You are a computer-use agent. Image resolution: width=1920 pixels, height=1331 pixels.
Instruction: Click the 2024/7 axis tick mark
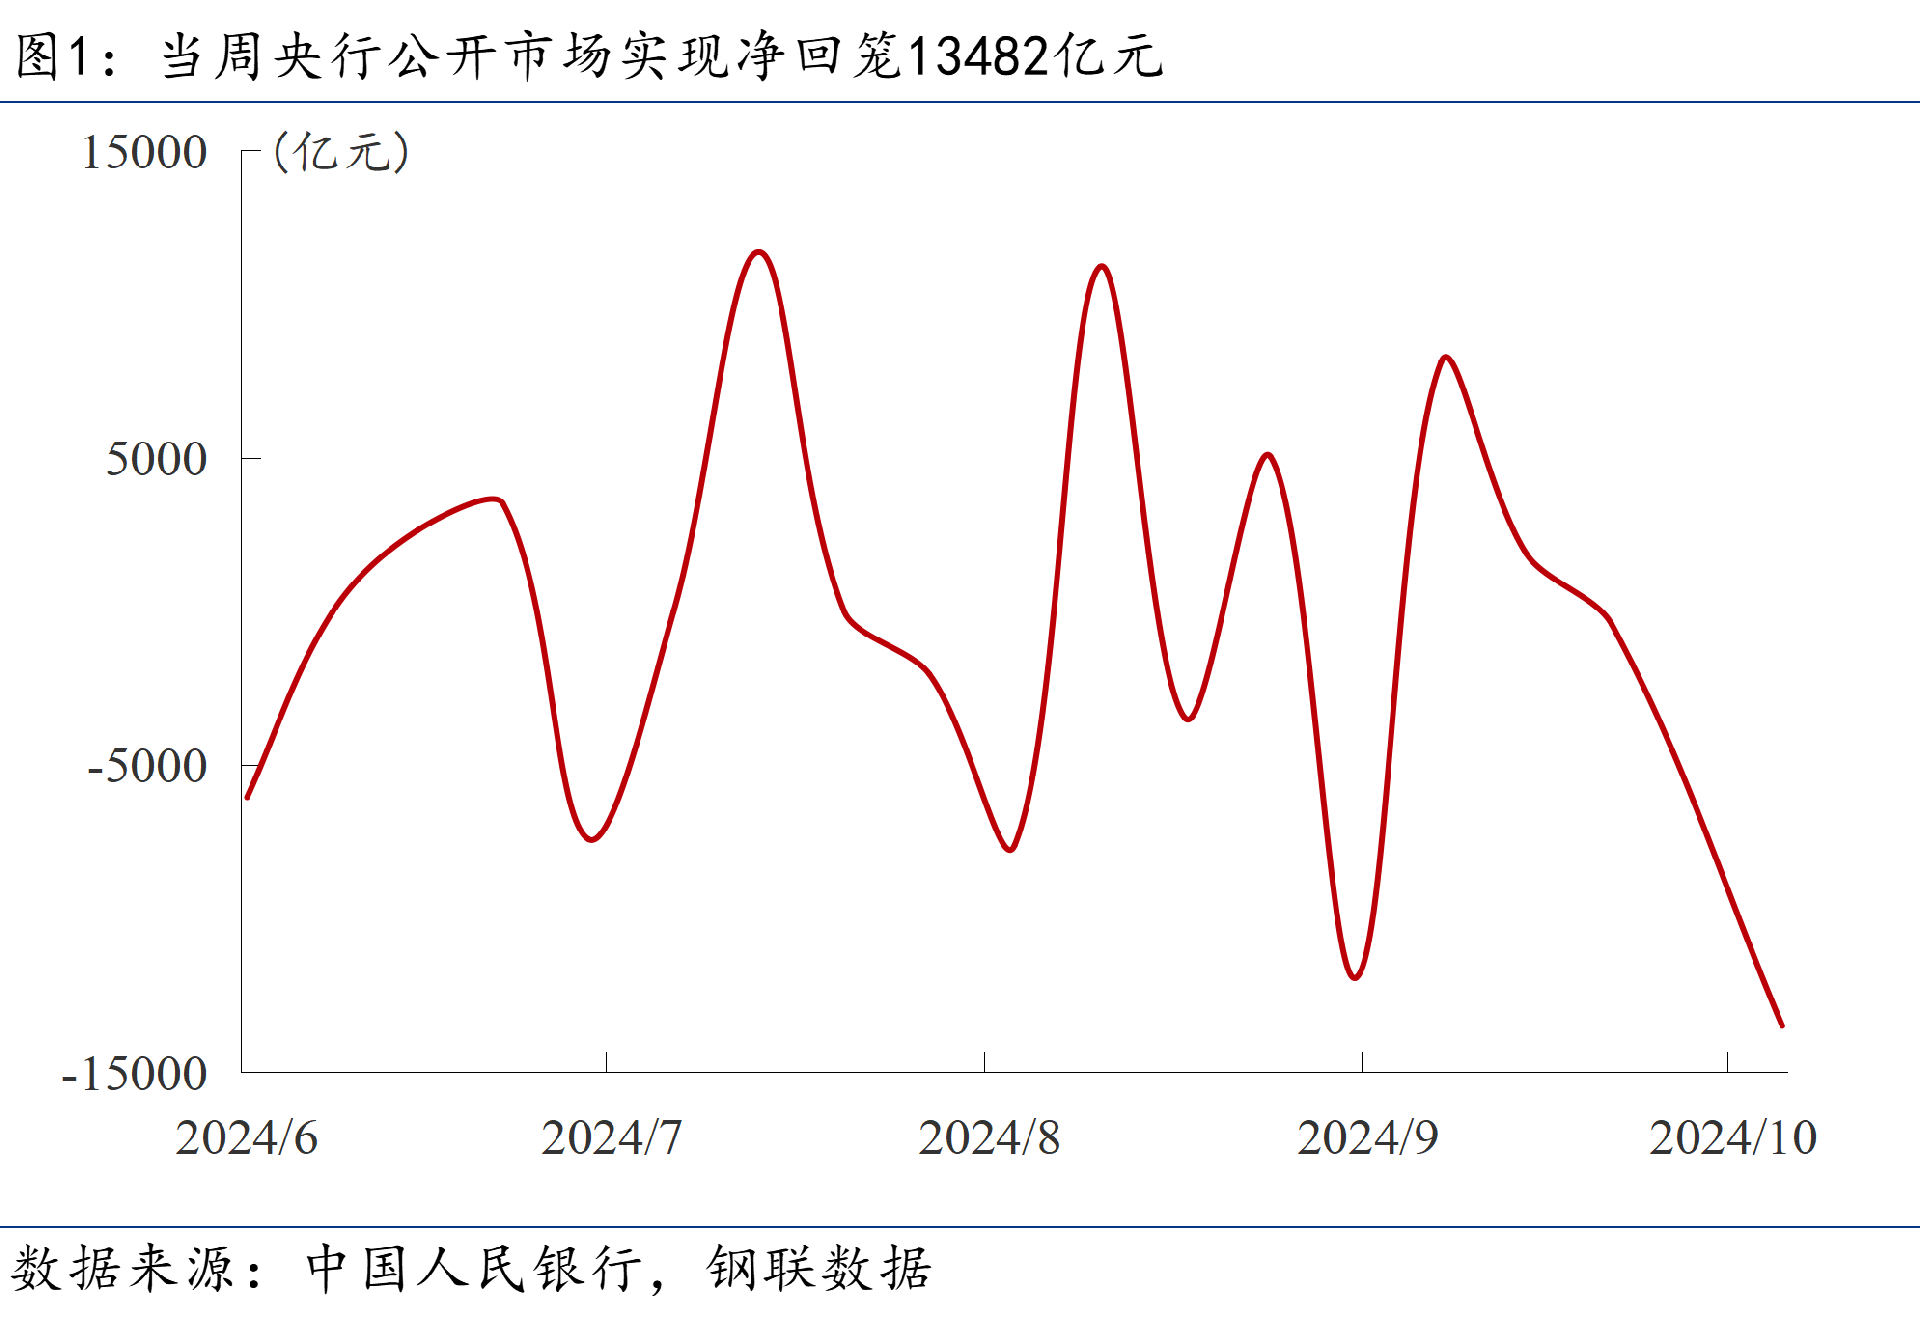[x=606, y=1062]
